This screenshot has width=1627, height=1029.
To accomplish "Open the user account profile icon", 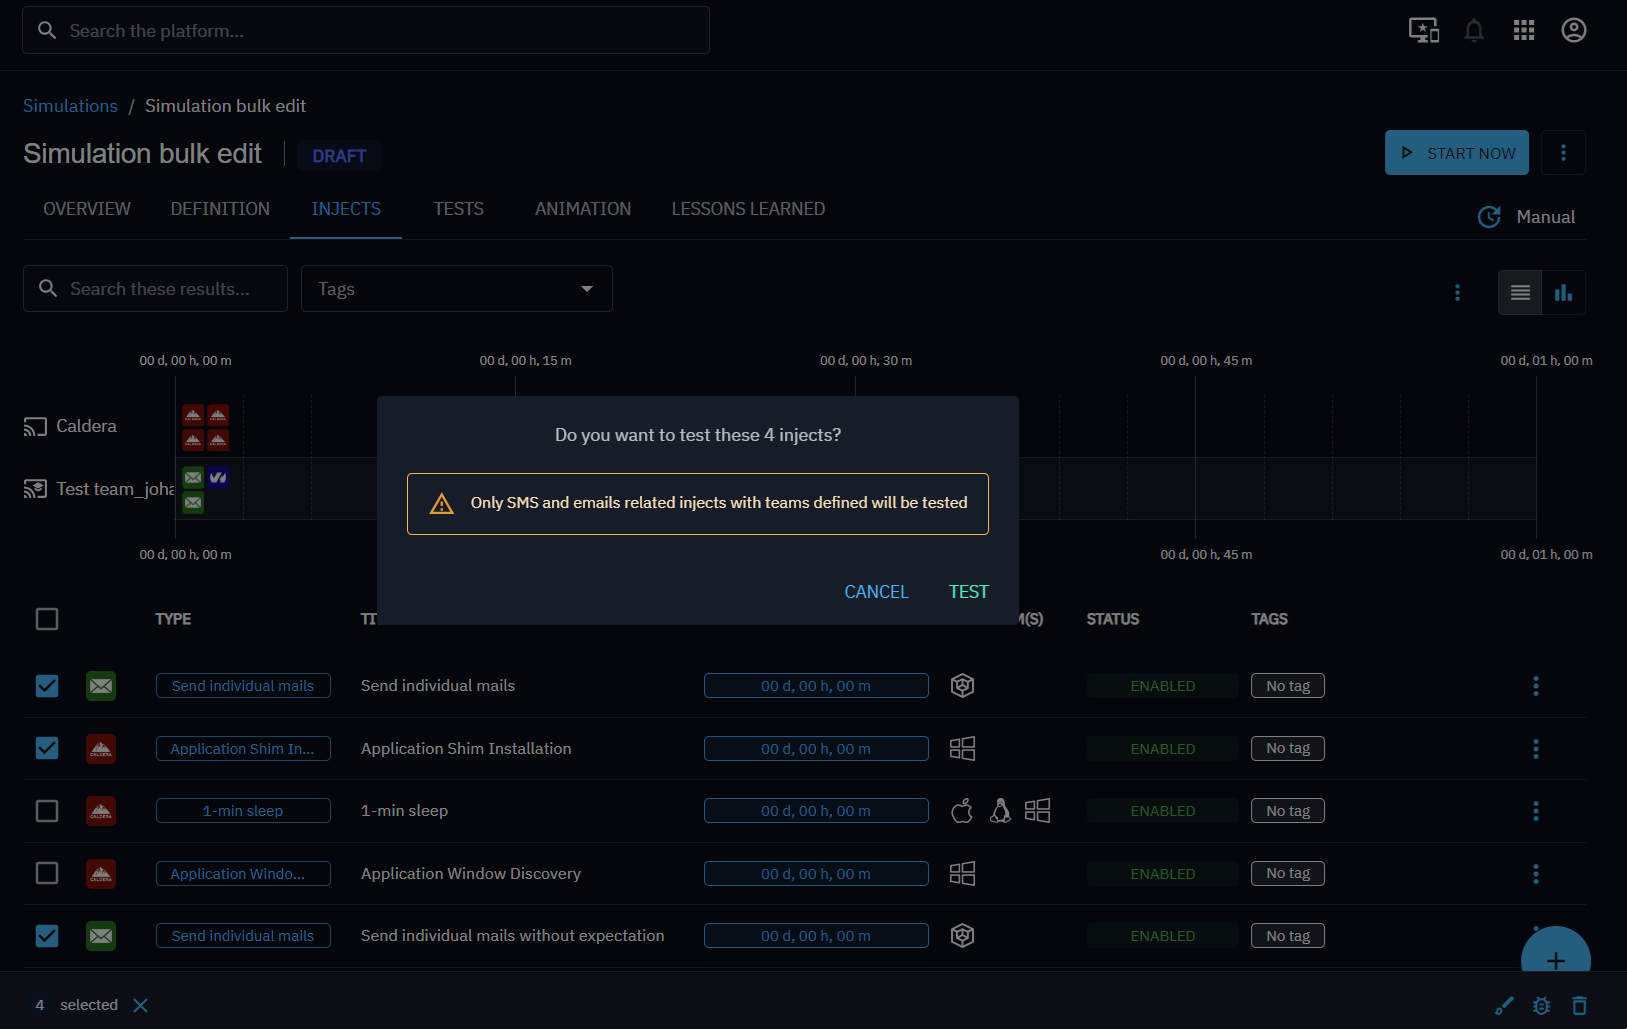I will coord(1573,31).
